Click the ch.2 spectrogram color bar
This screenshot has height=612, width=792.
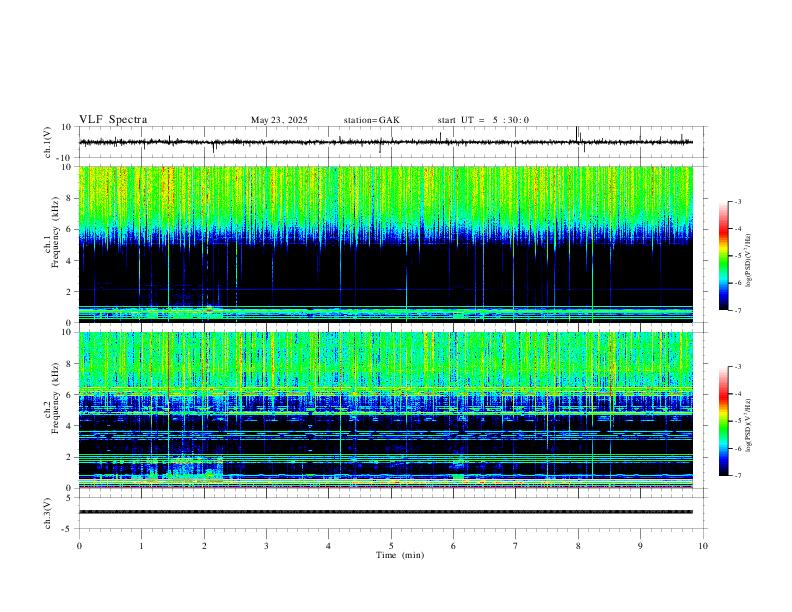(x=723, y=421)
